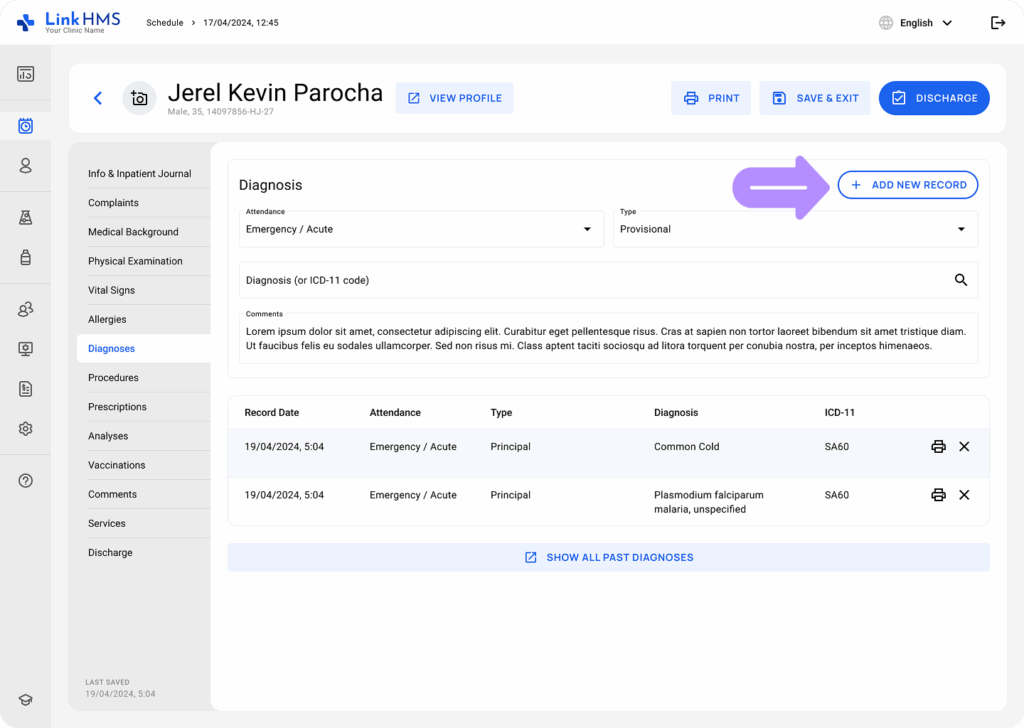Open Comments section in side menu
Image resolution: width=1024 pixels, height=728 pixels.
click(112, 494)
